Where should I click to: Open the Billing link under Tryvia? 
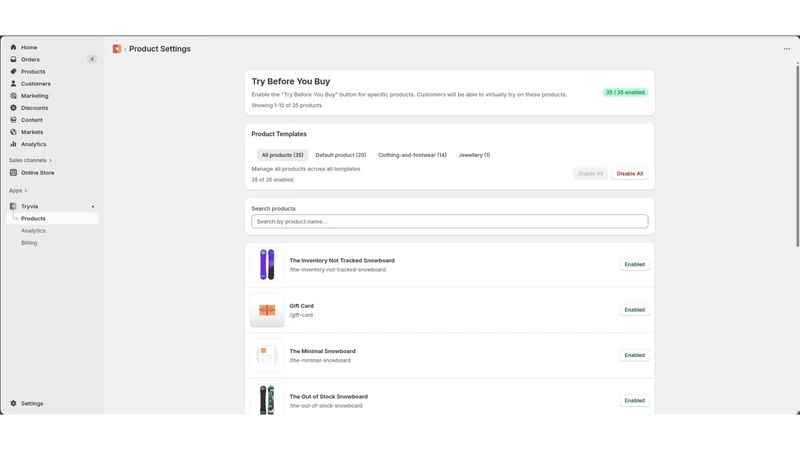click(29, 243)
